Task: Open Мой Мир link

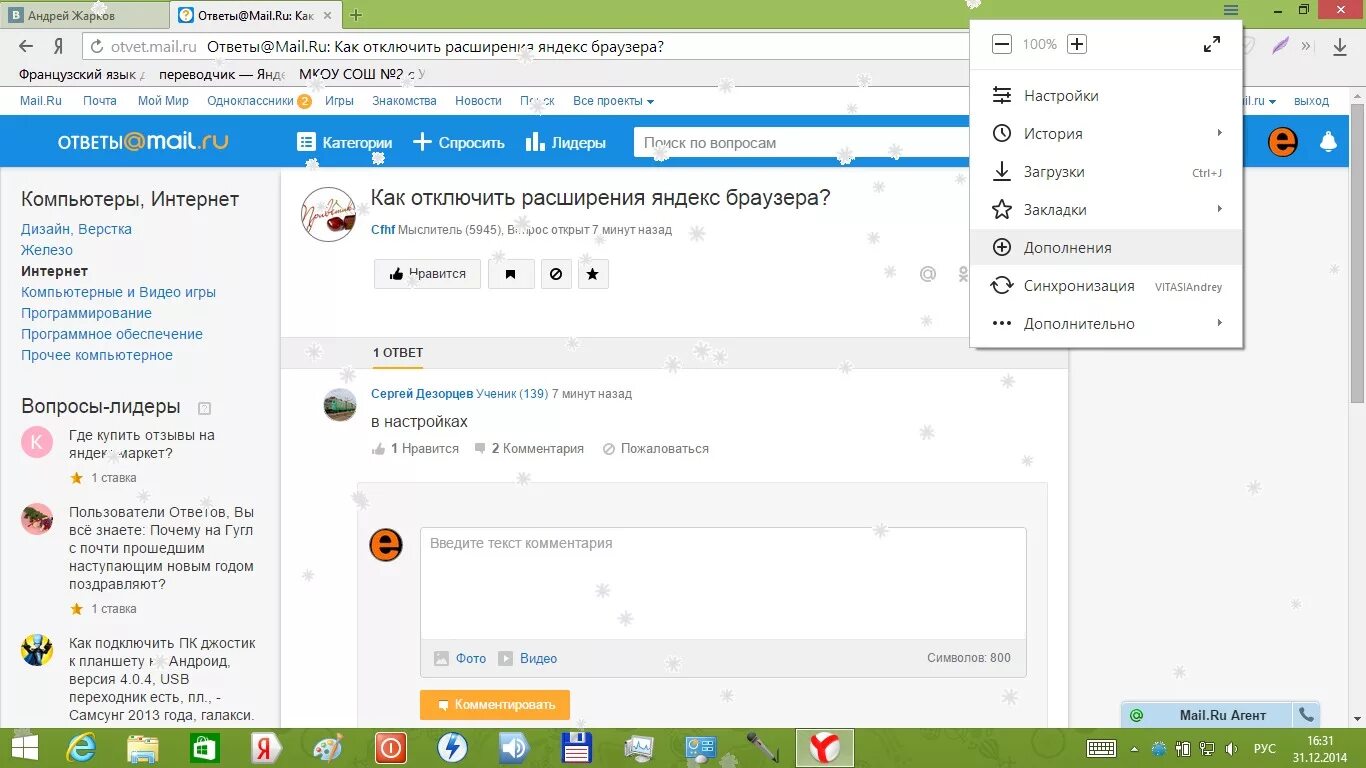Action: tap(163, 101)
